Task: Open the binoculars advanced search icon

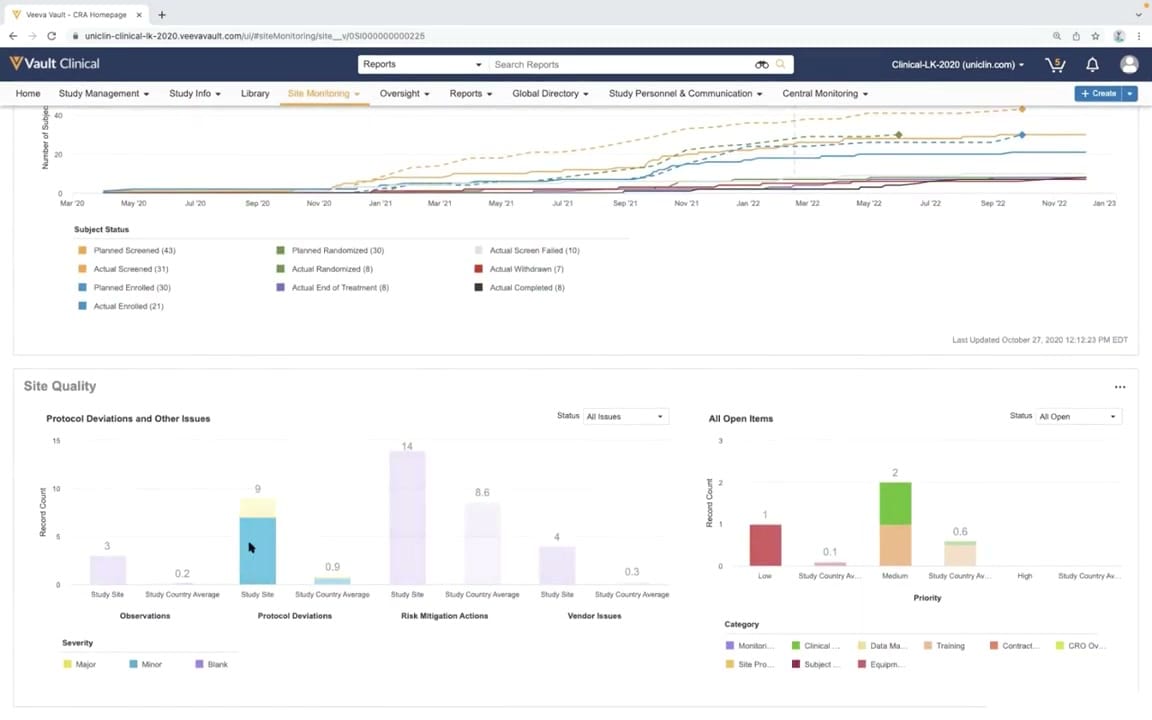Action: pyautogui.click(x=761, y=65)
